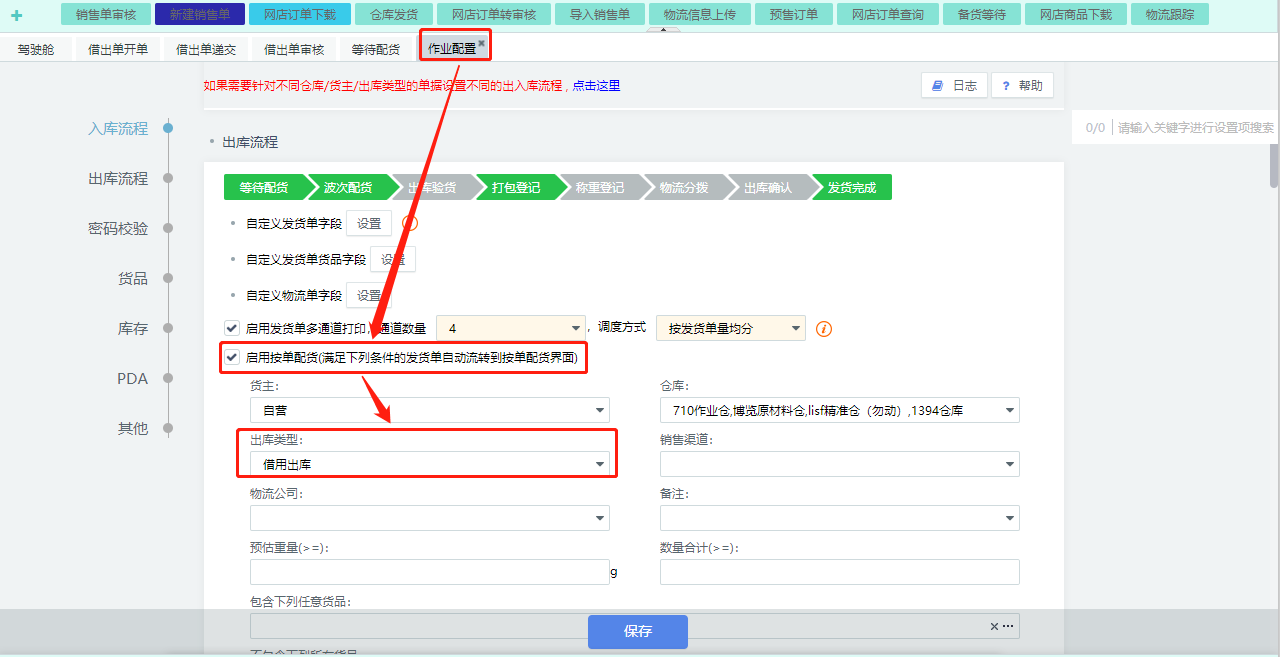Switch to the 等待配货 tab

(x=376, y=49)
